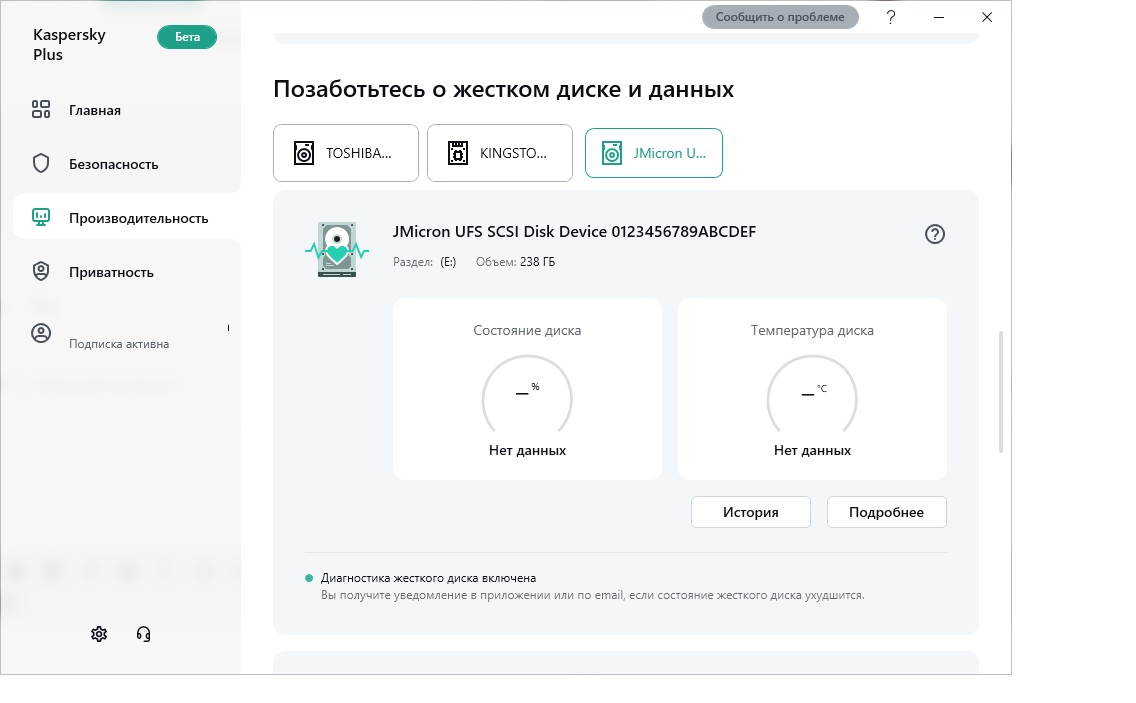Select the JMicron disk tab
This screenshot has width=1136, height=703.
[653, 153]
